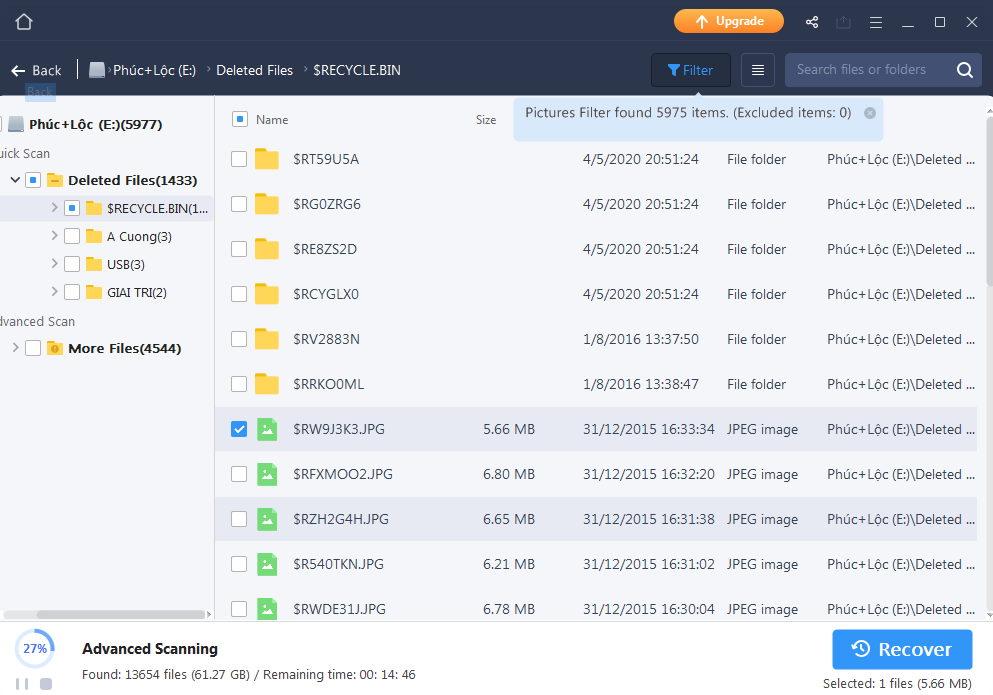Expand the A Cuong folder tree node

tap(54, 237)
